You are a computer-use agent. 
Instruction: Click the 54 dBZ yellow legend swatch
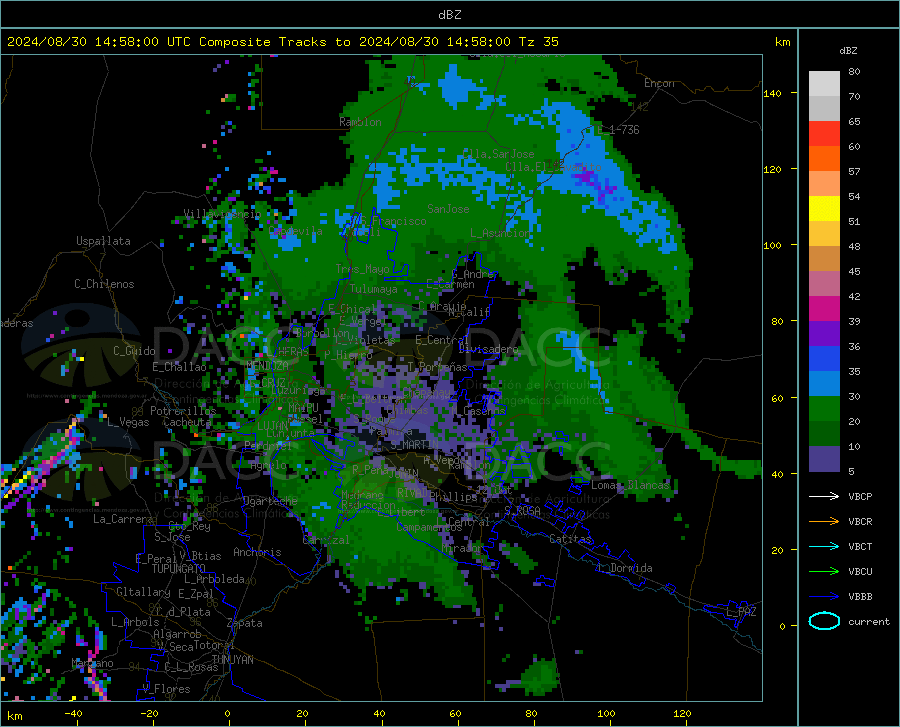824,209
